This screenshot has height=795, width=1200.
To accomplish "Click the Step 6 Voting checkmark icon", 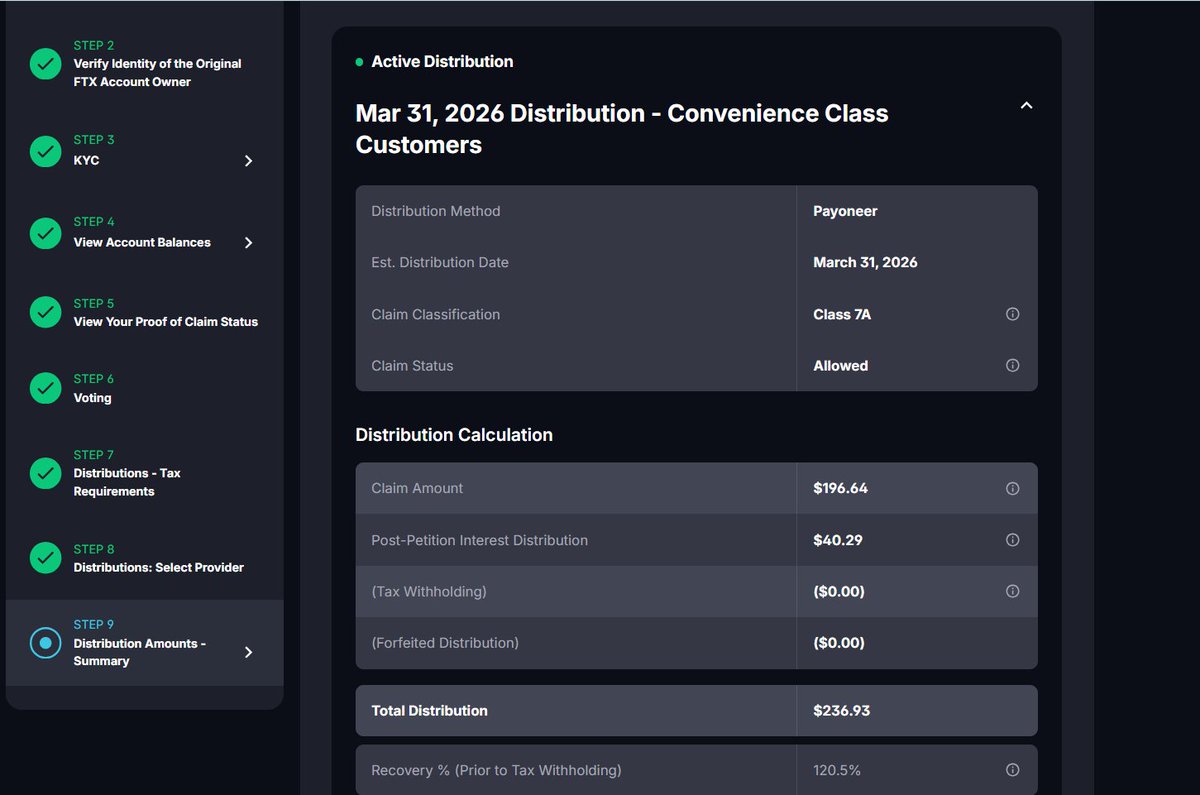I will 46,388.
